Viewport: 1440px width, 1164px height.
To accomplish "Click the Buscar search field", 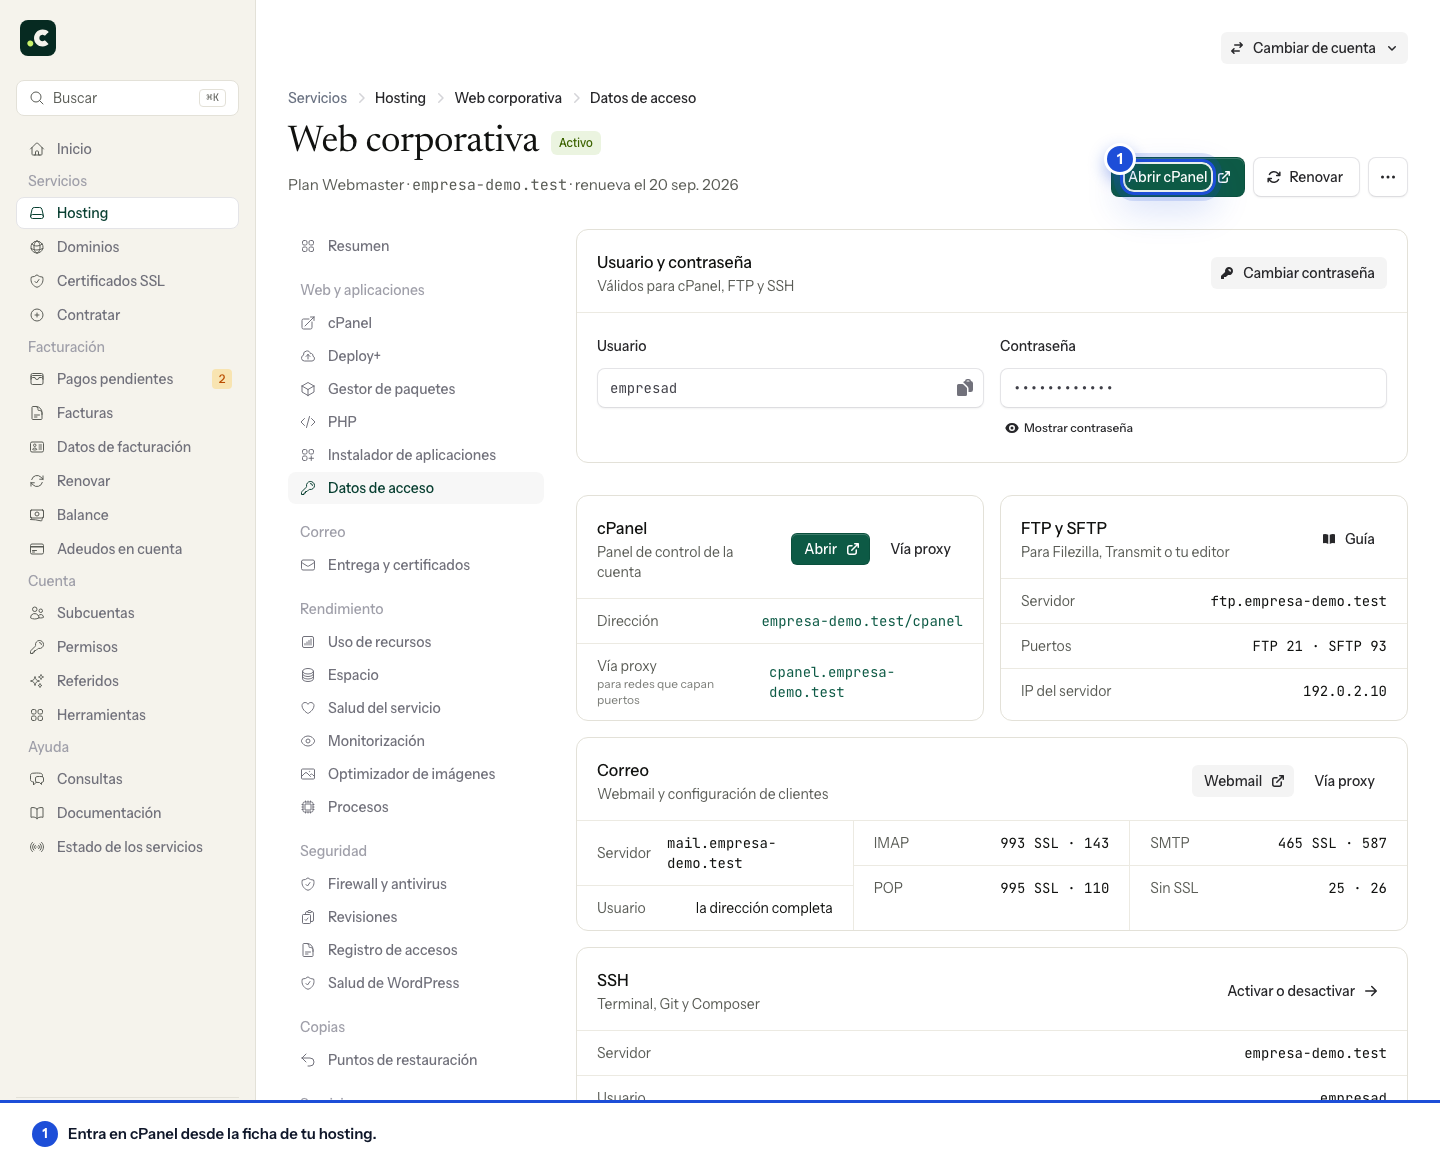I will tap(128, 98).
